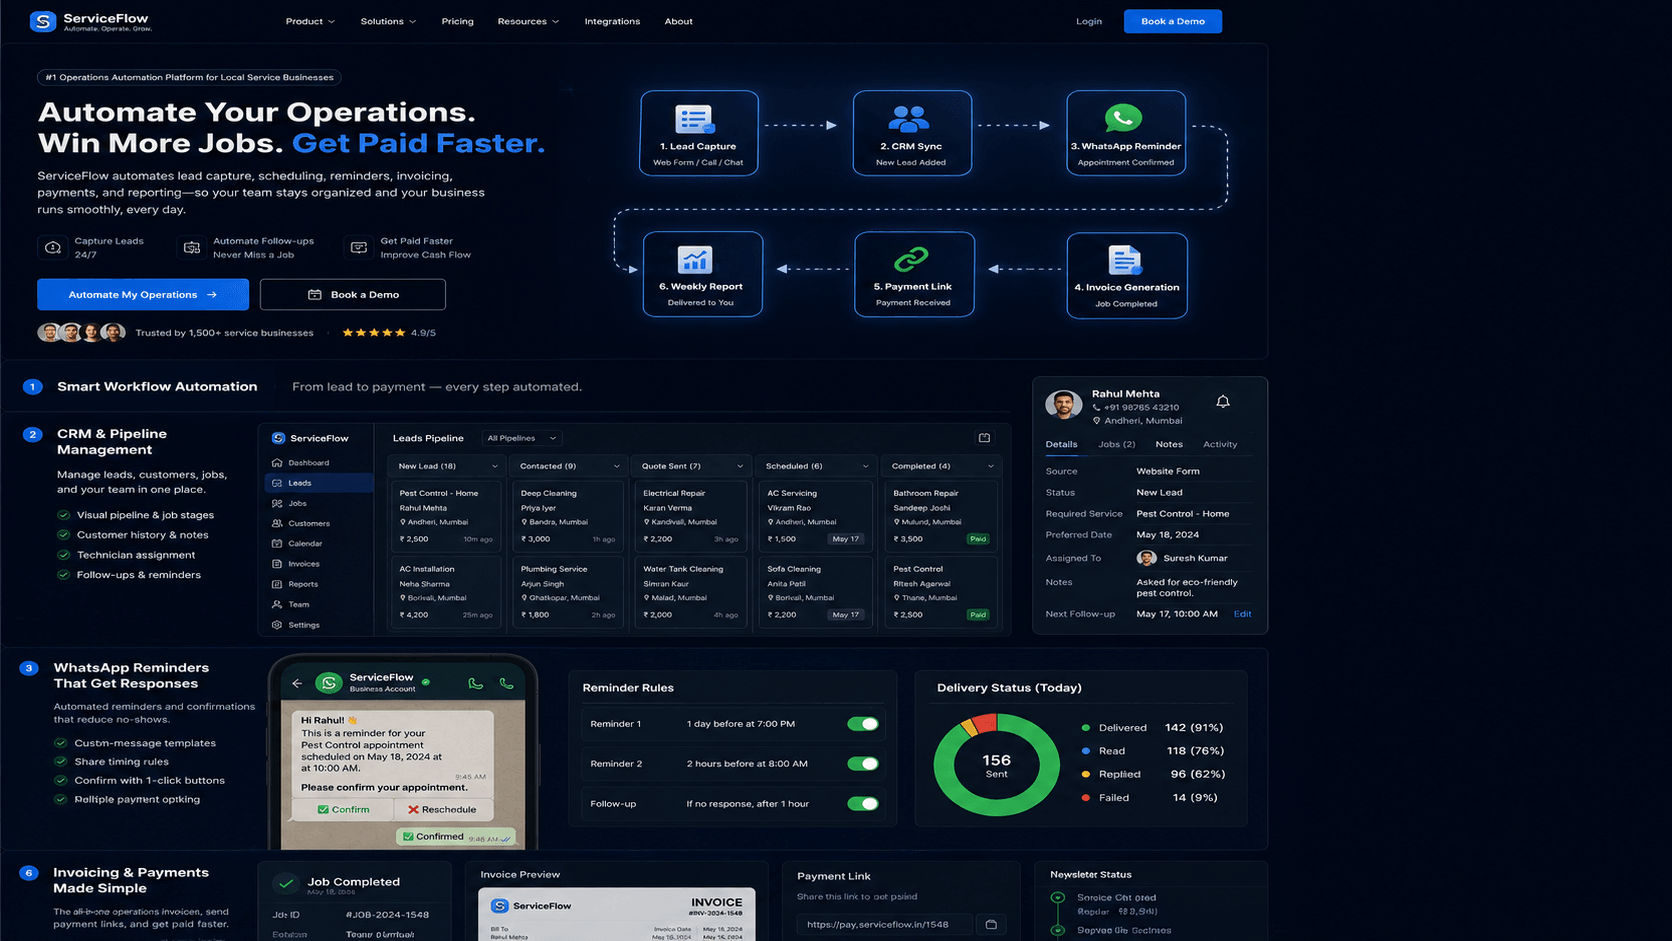This screenshot has height=941, width=1672.
Task: Click the Dashboard sidebar icon
Action: (x=277, y=463)
